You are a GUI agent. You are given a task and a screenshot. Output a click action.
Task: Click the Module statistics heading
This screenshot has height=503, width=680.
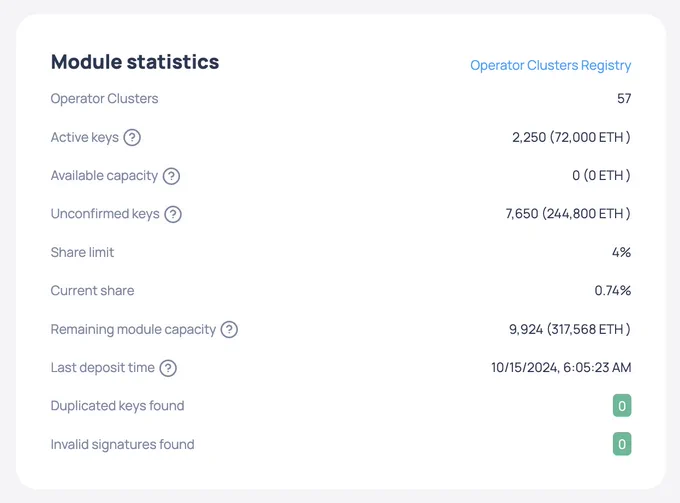pos(135,62)
